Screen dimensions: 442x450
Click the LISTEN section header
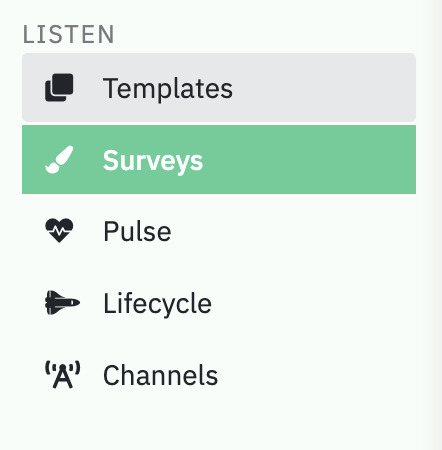[68, 34]
